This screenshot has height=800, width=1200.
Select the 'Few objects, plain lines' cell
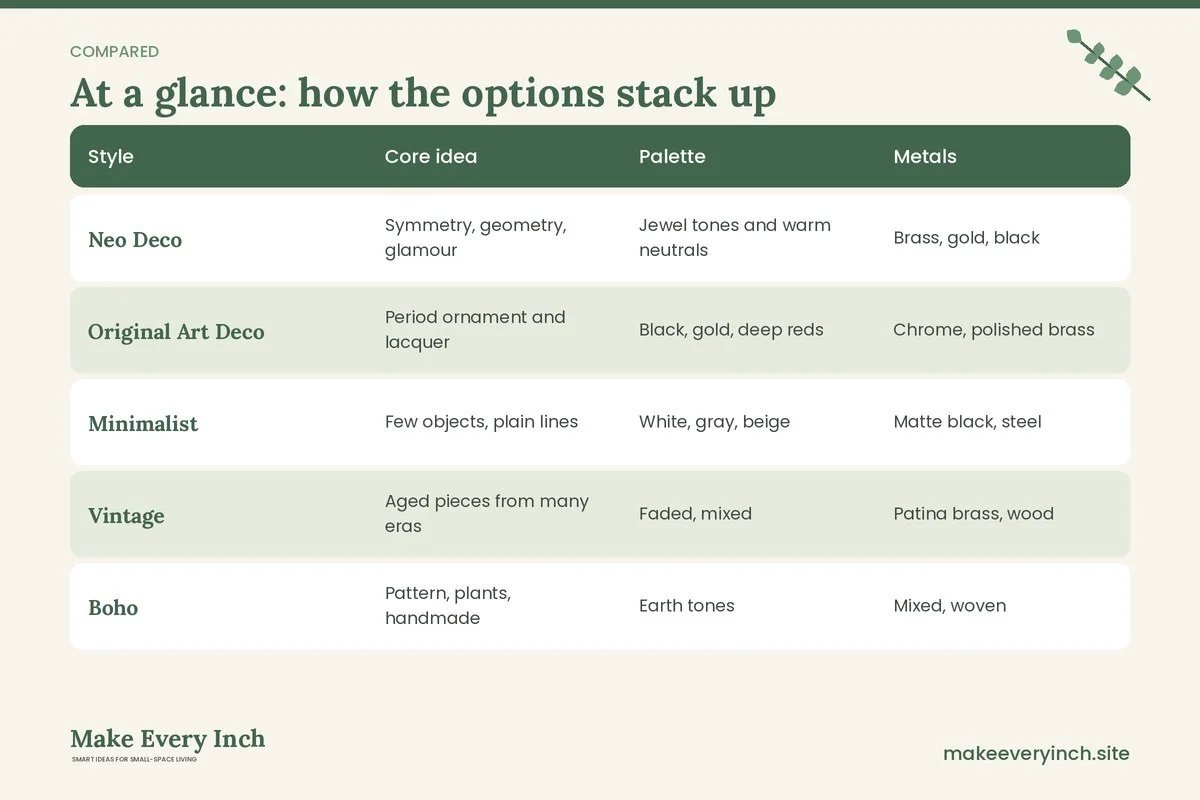click(481, 422)
